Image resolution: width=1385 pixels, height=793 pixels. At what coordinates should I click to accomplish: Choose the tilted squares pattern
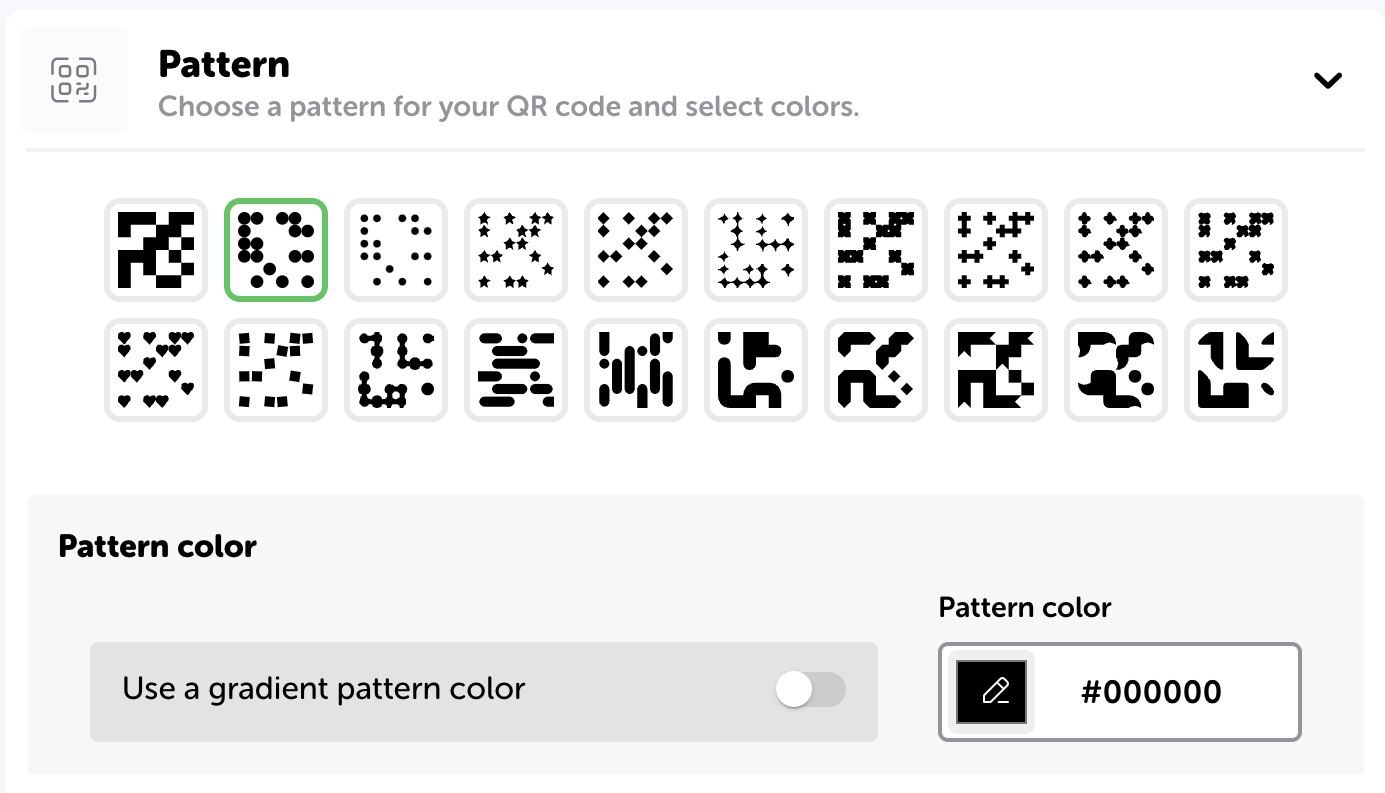click(276, 370)
